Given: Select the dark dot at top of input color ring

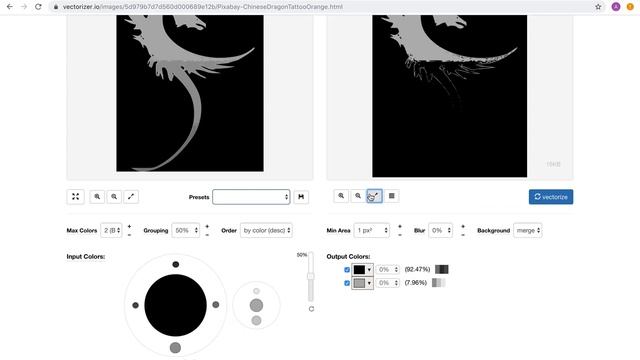Looking at the screenshot, I should tap(176, 264).
